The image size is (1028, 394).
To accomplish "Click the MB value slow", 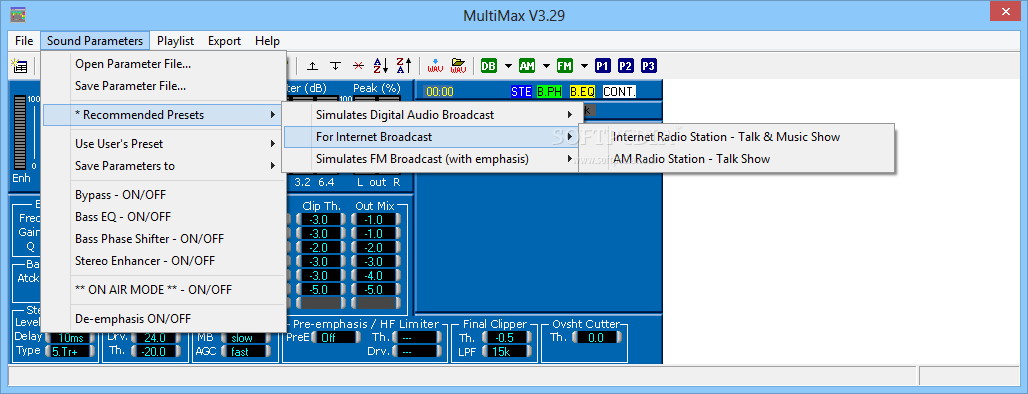I will [x=245, y=338].
